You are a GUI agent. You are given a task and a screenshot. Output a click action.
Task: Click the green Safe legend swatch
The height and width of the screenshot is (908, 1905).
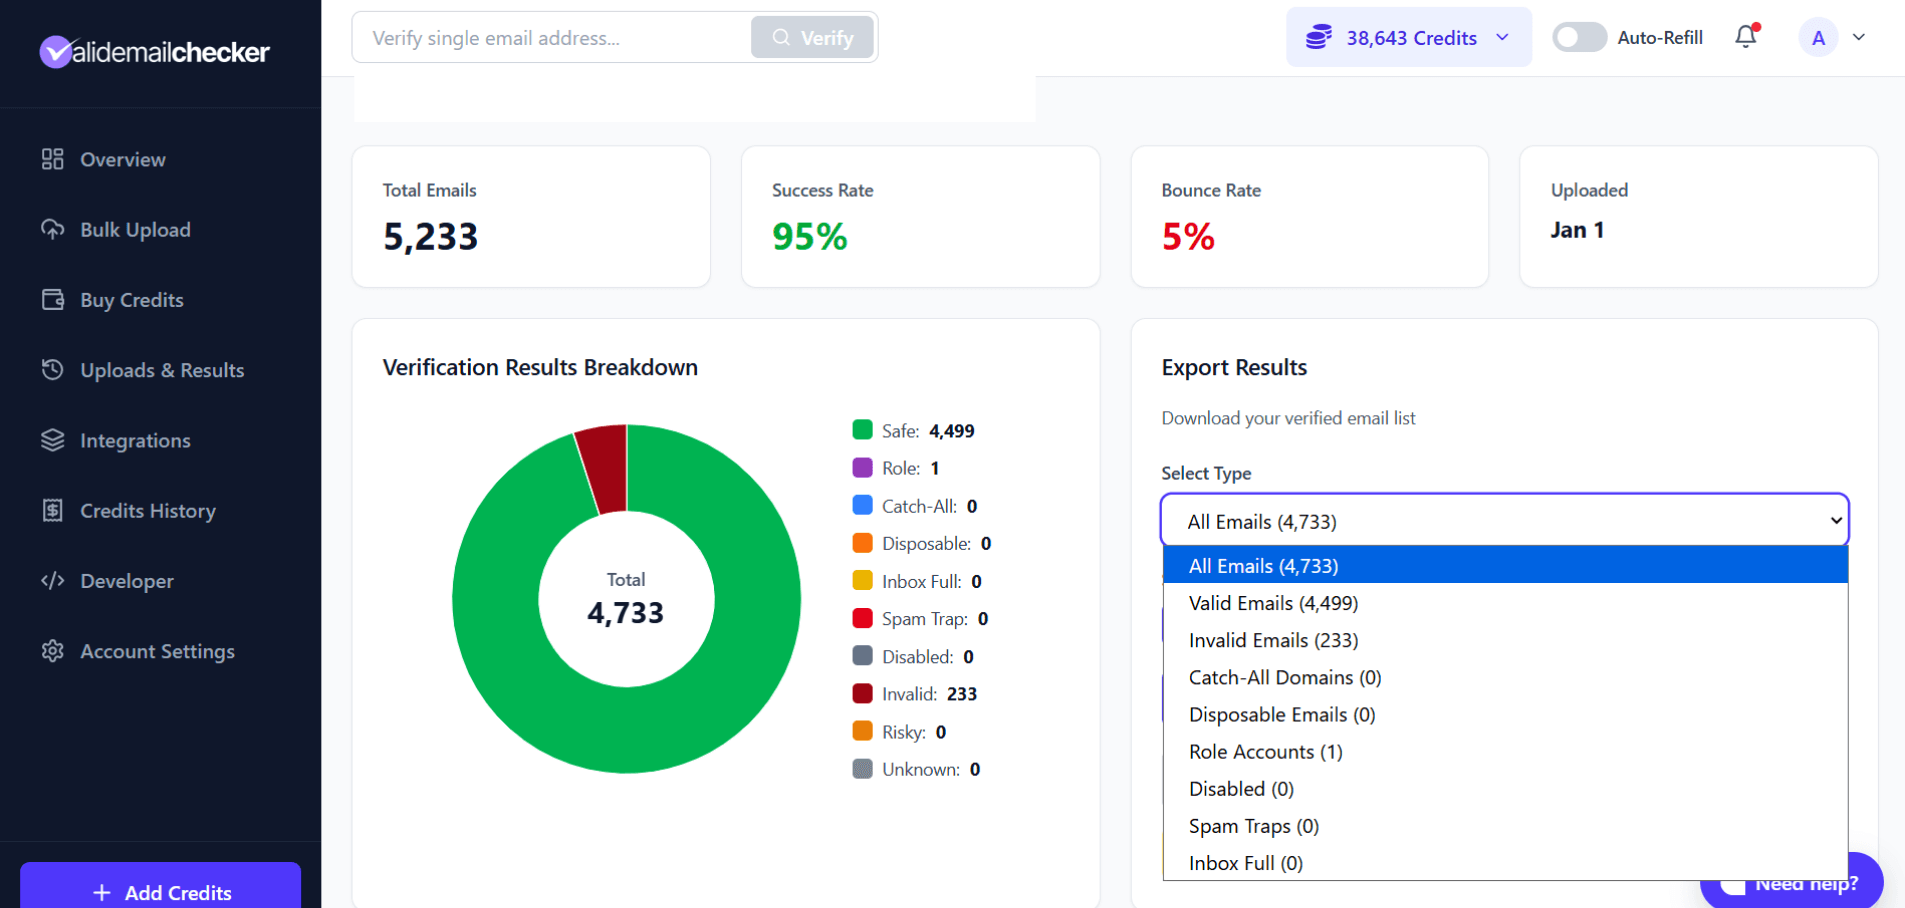[862, 430]
